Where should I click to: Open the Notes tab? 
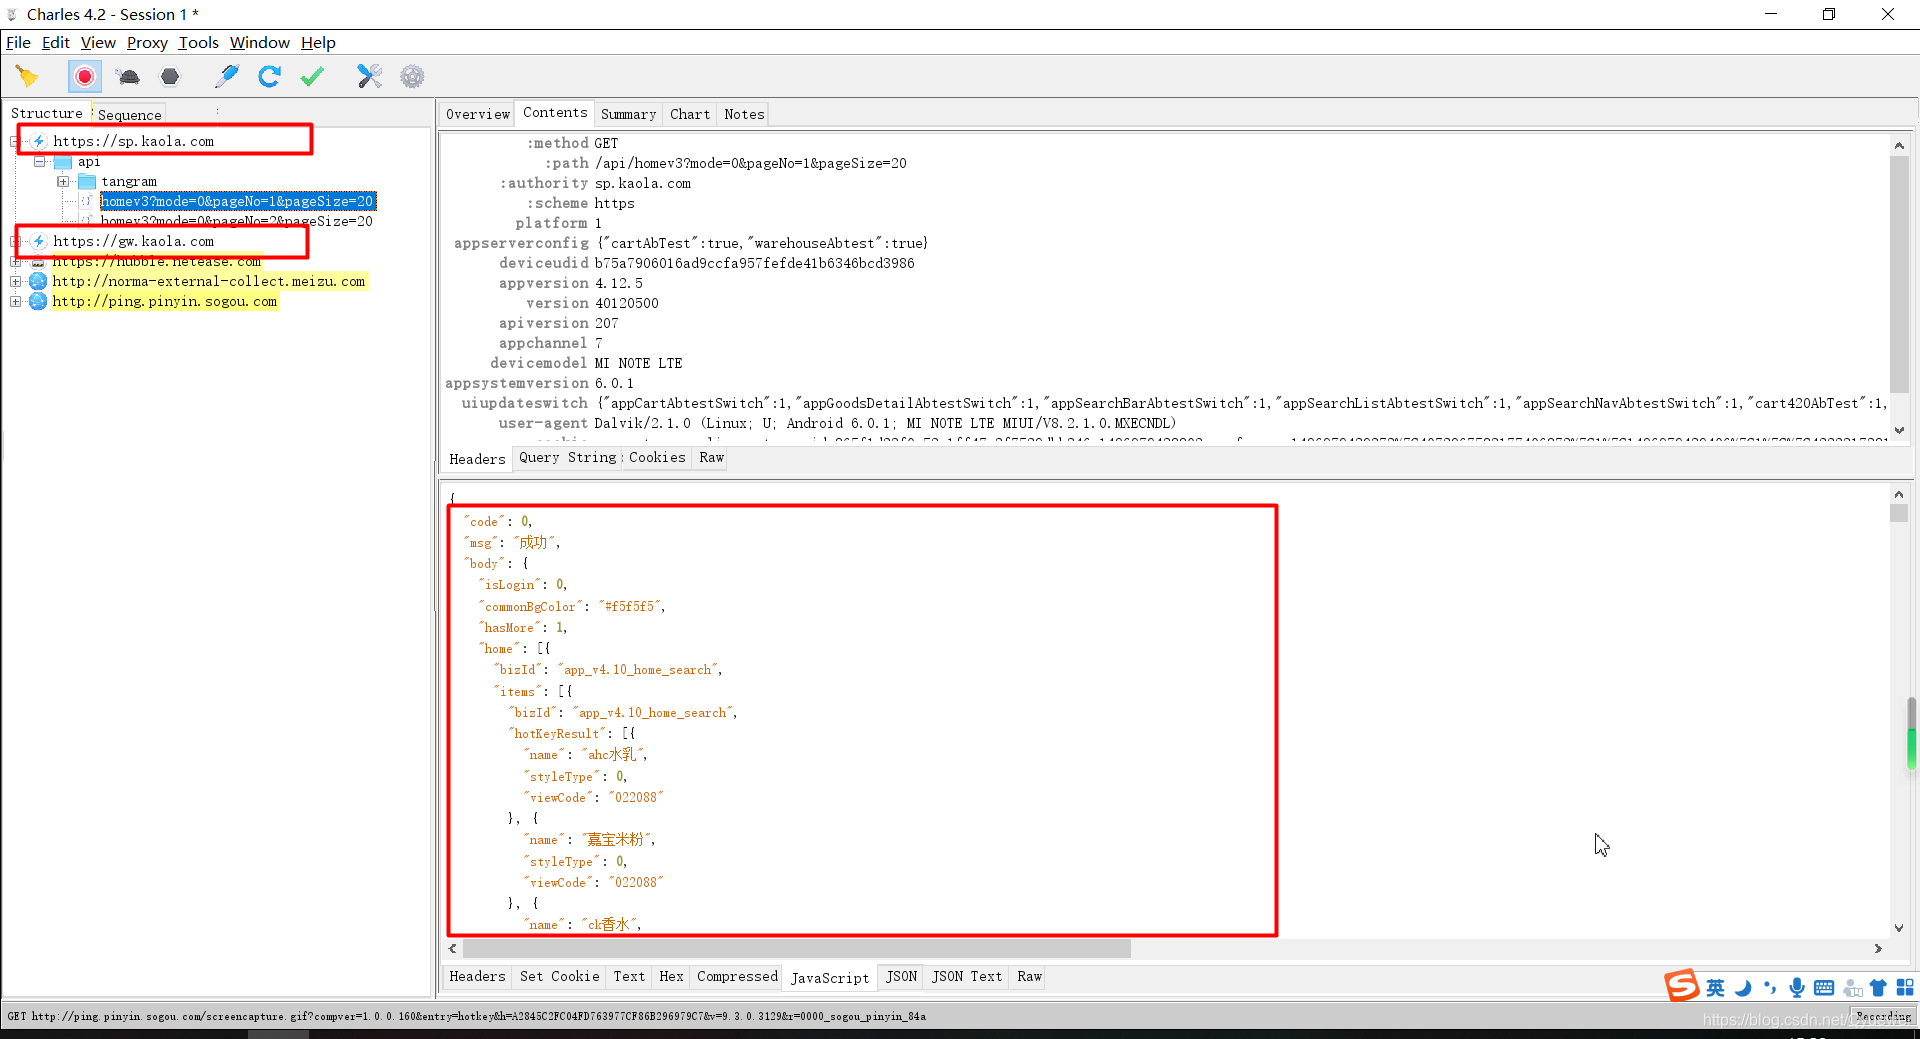pos(744,115)
